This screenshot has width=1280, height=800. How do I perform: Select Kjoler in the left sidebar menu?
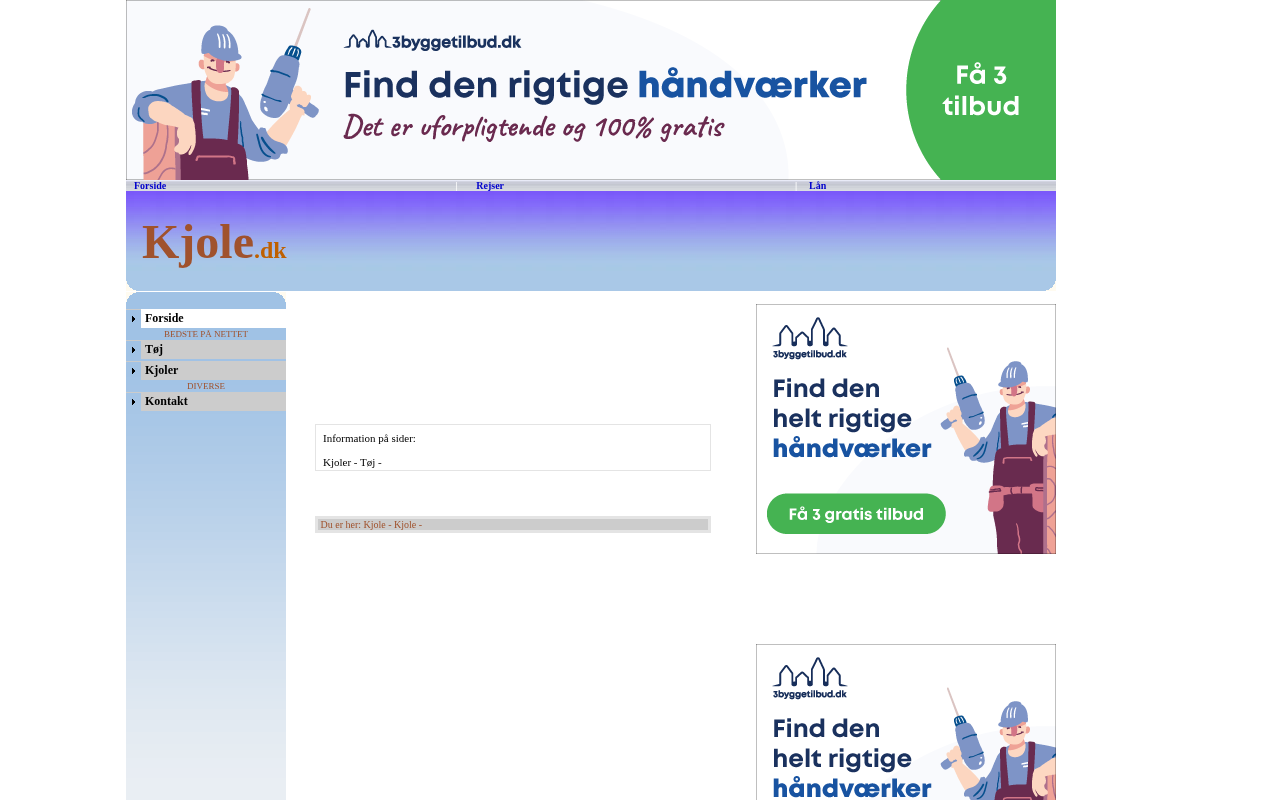coord(162,371)
